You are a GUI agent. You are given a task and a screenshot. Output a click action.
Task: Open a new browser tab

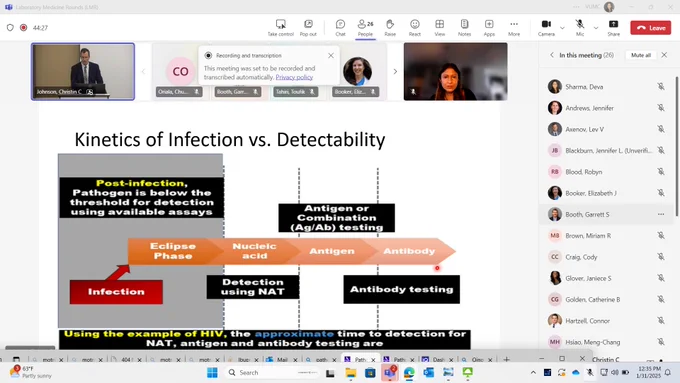coord(506,359)
